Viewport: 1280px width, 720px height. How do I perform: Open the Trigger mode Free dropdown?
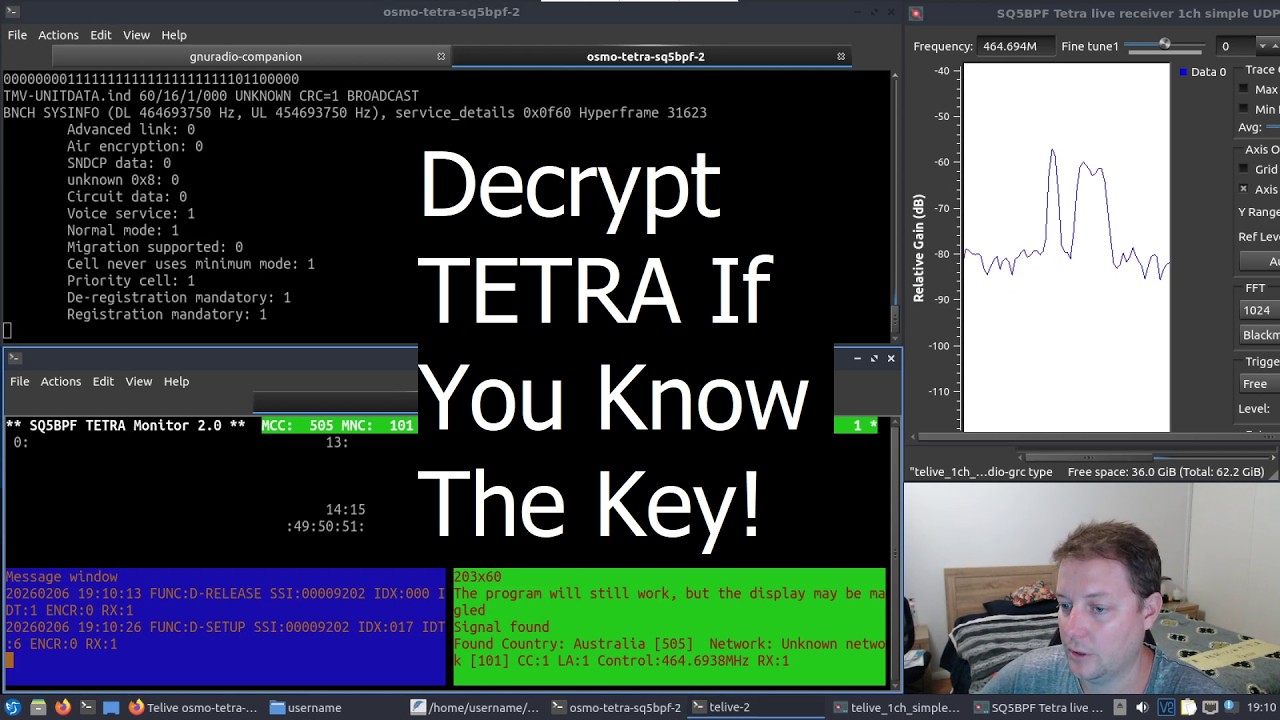(x=1260, y=384)
